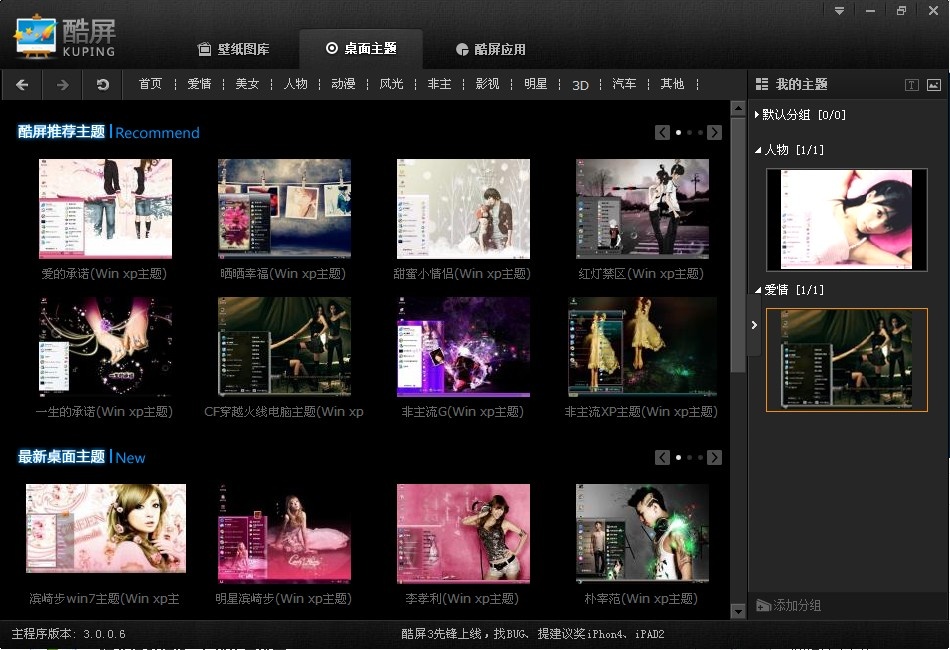Show next page of Recommend themes

714,132
